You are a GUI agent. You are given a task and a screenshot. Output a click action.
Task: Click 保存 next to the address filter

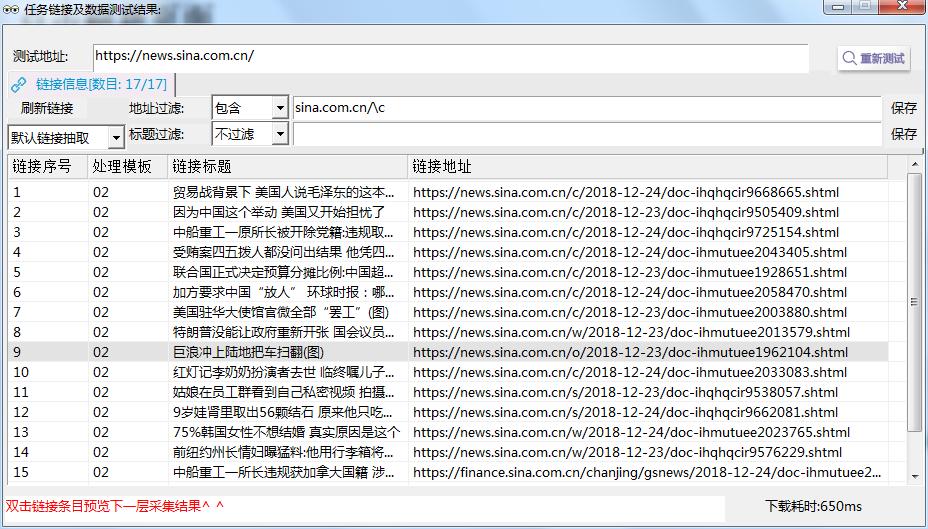(904, 108)
